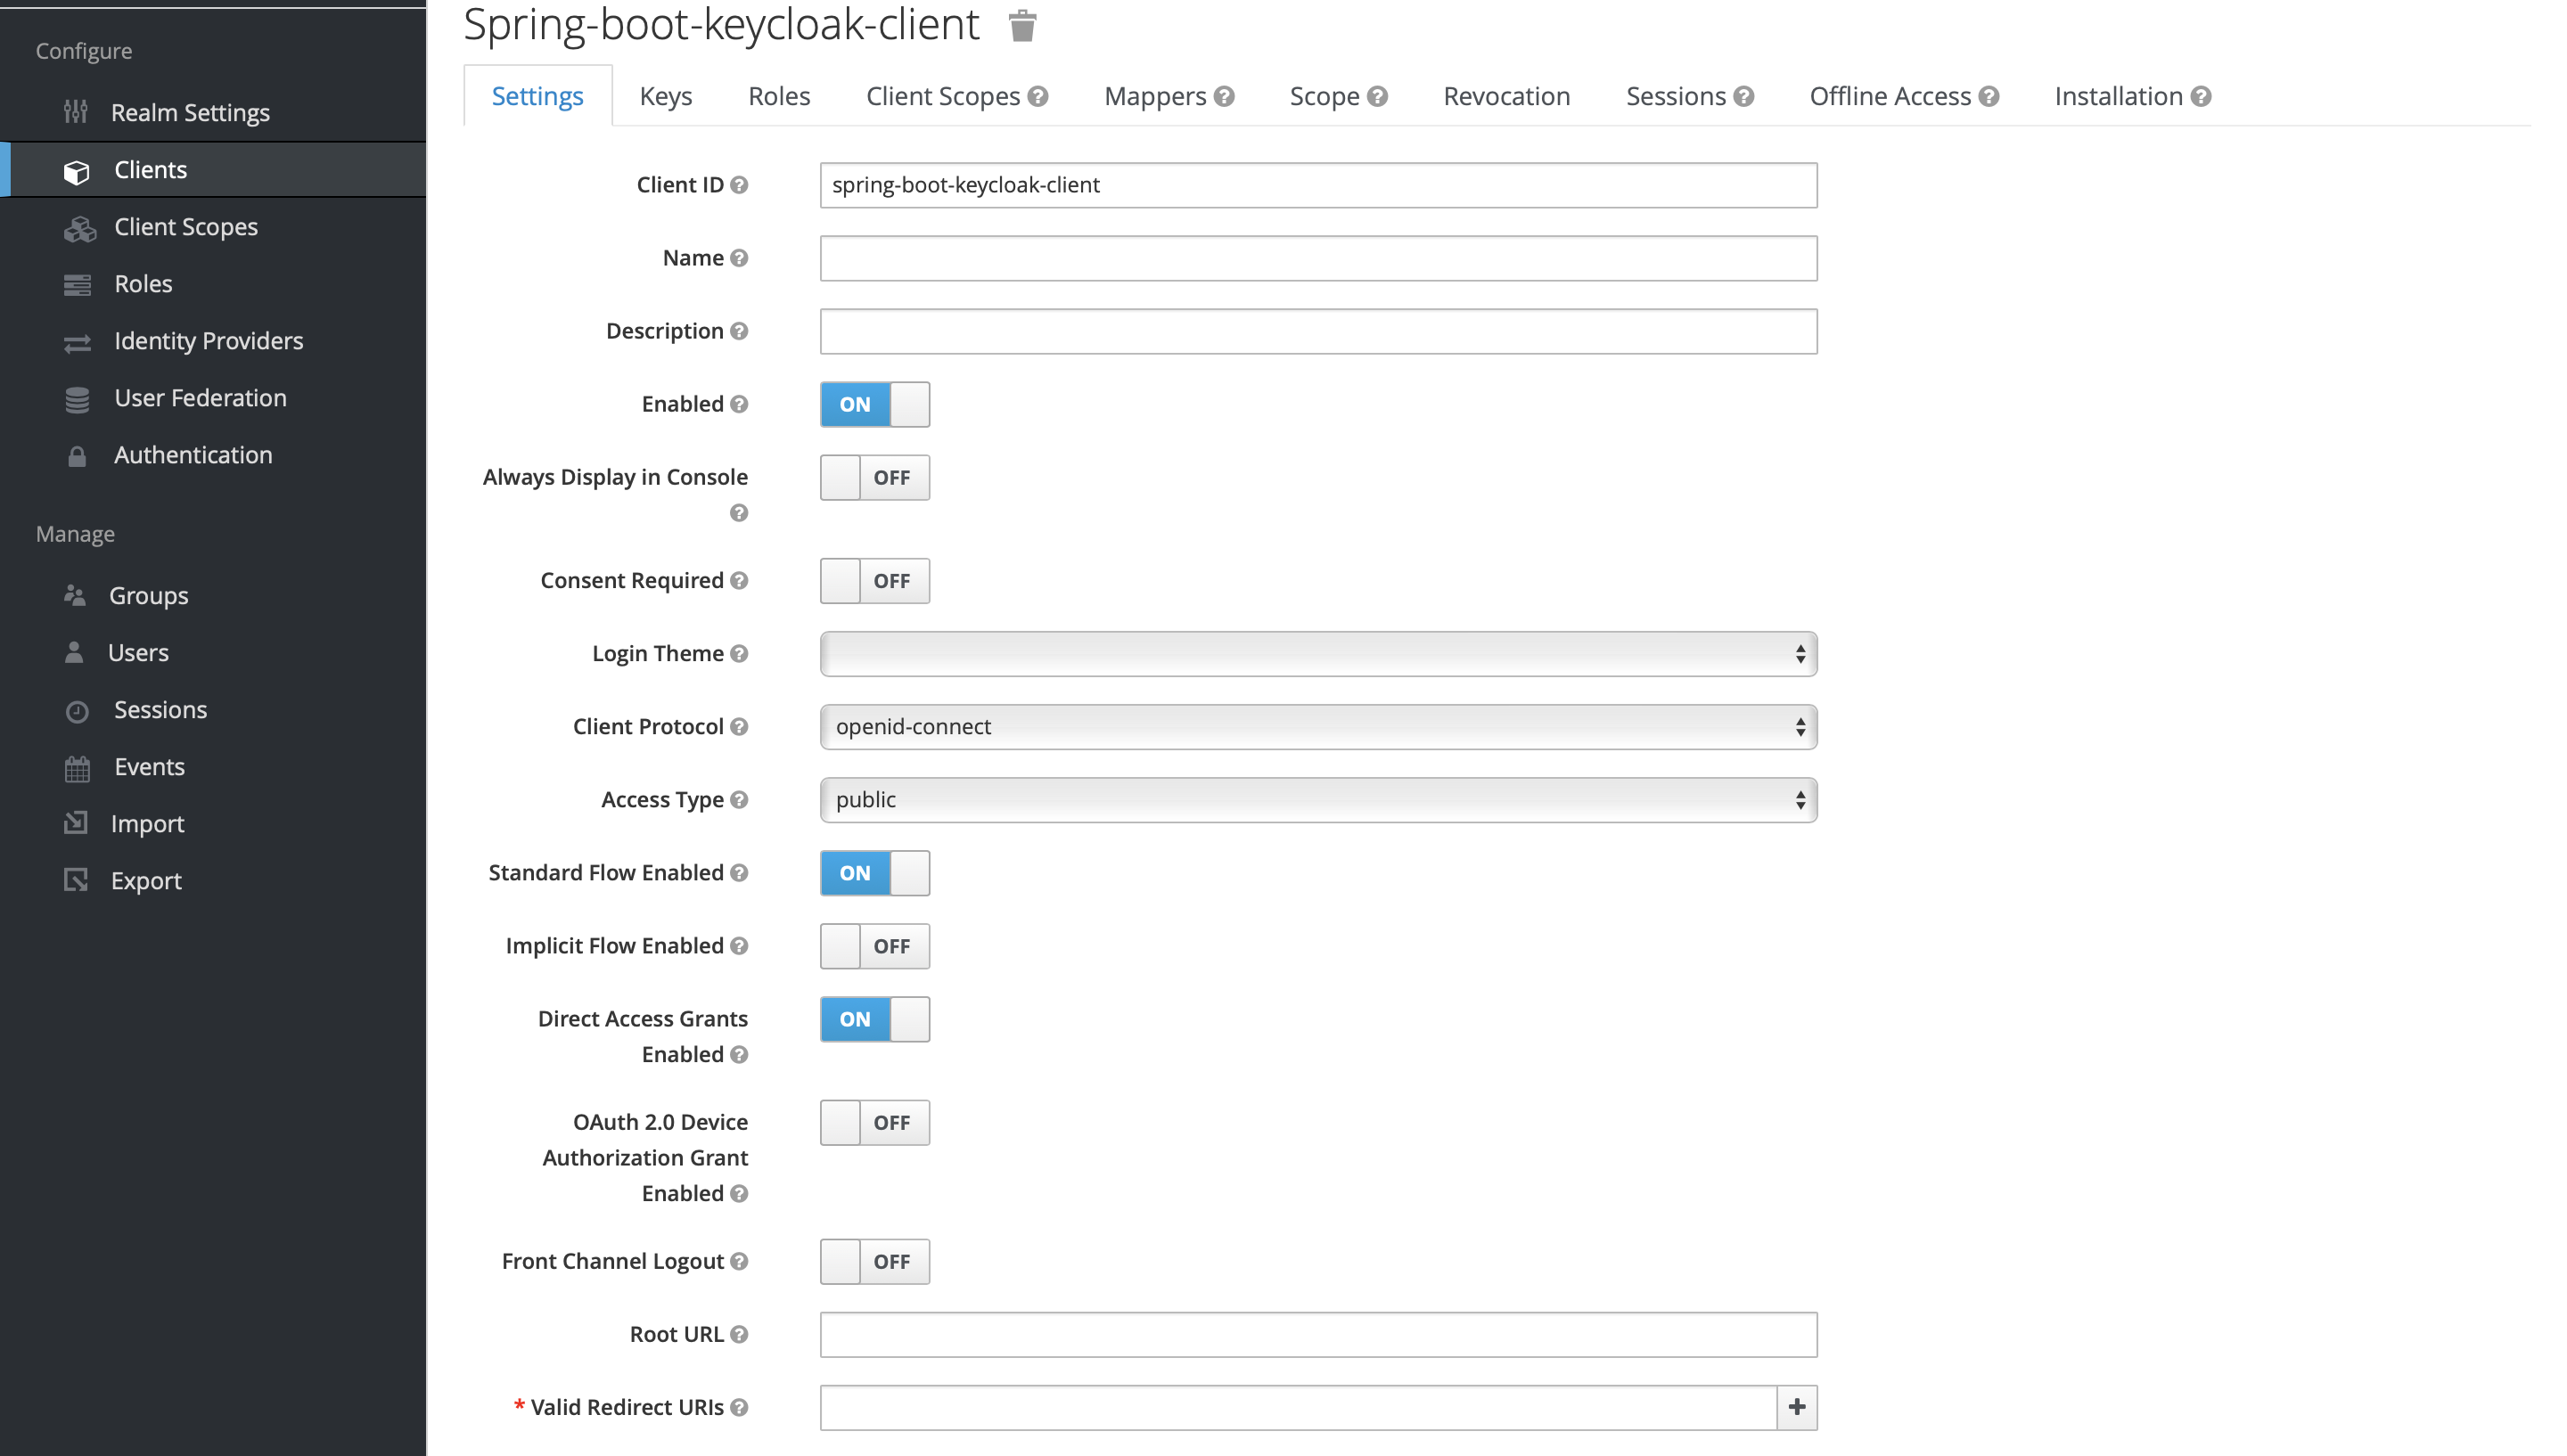Image resolution: width=2567 pixels, height=1456 pixels.
Task: Open the Login Theme dropdown
Action: point(1319,654)
